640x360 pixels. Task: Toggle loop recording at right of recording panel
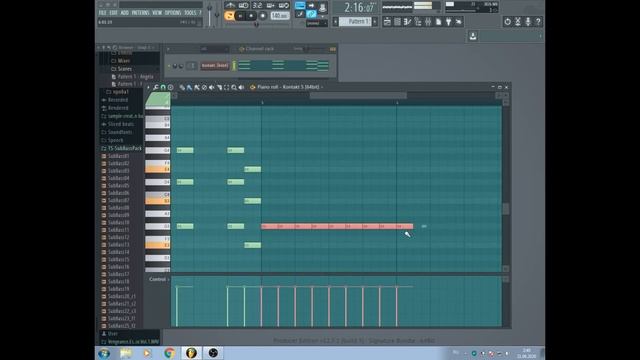click(284, 5)
